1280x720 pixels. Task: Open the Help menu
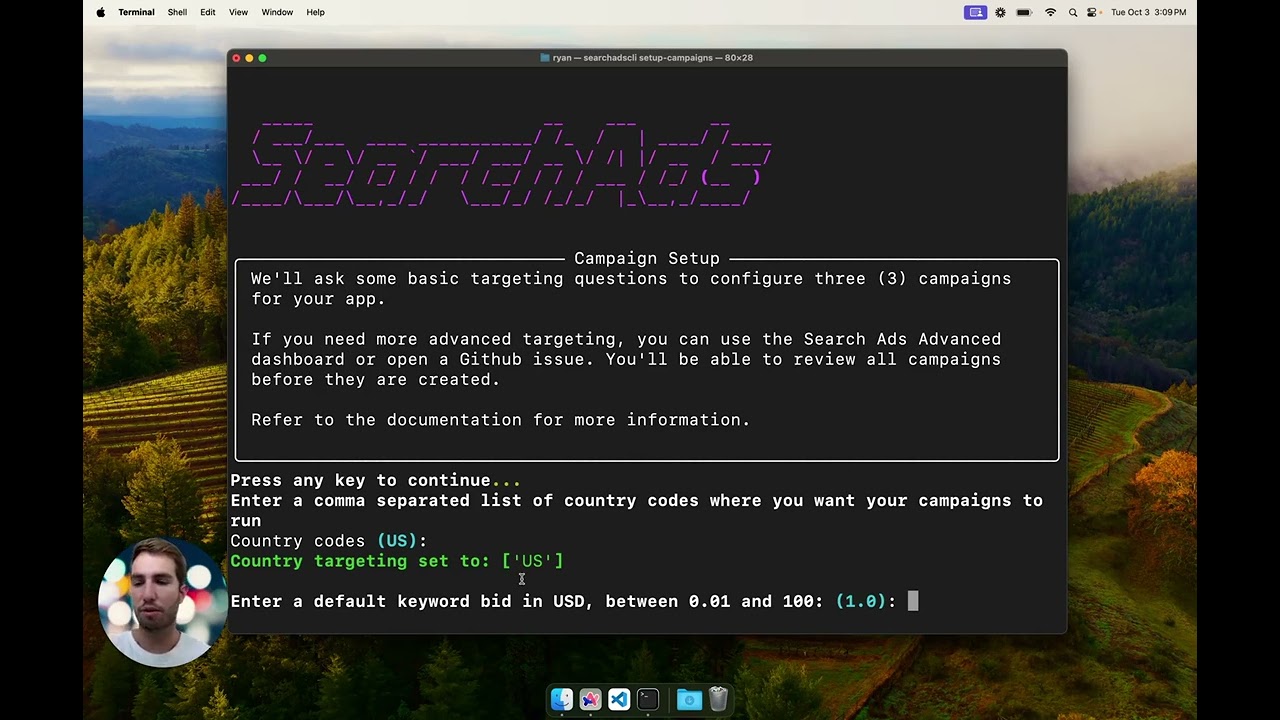tap(315, 12)
